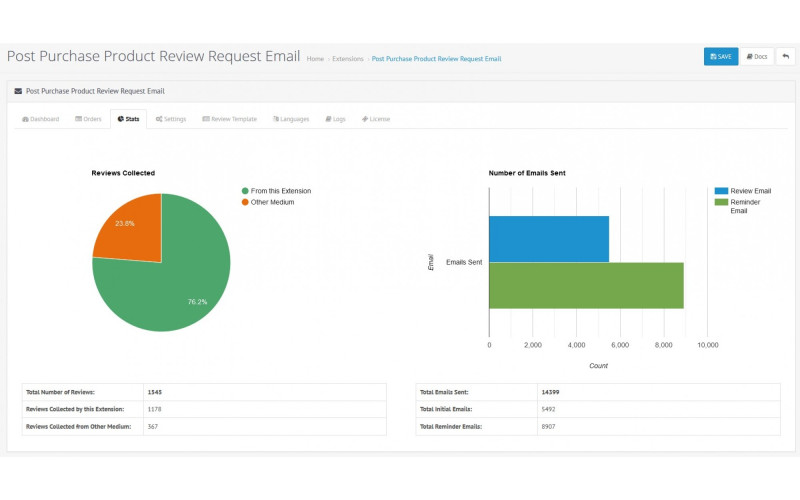Switch to the License tab
800x500 pixels.
click(x=376, y=119)
